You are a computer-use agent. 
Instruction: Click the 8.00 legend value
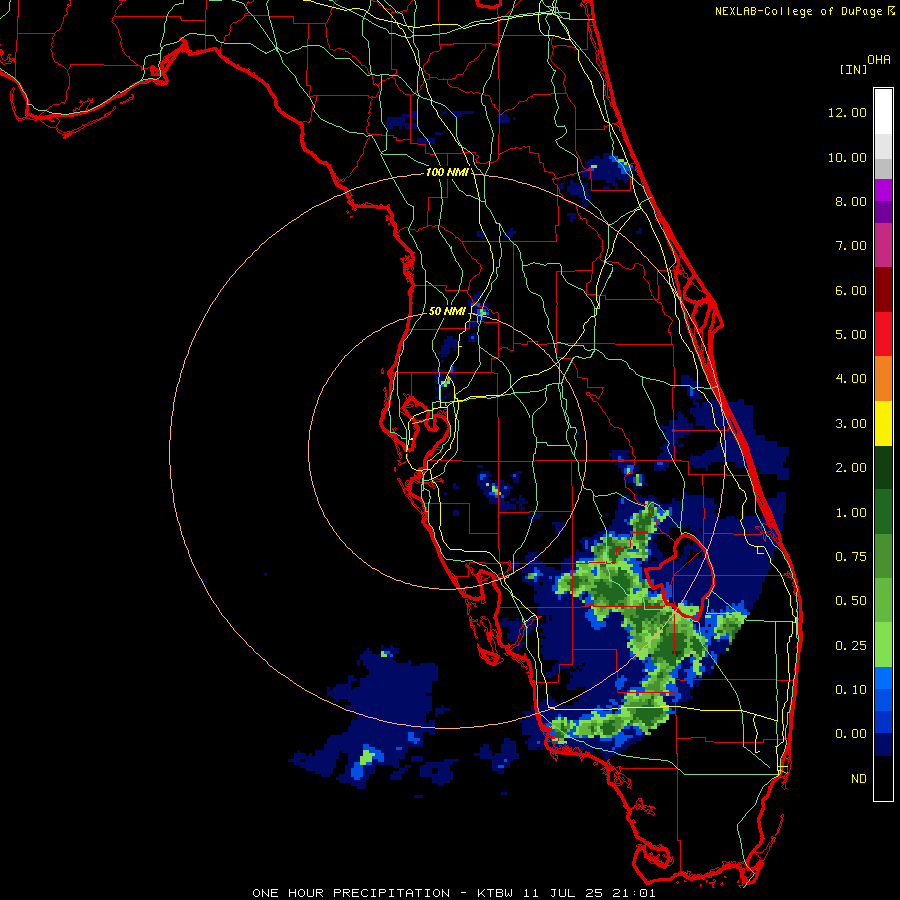click(x=851, y=201)
